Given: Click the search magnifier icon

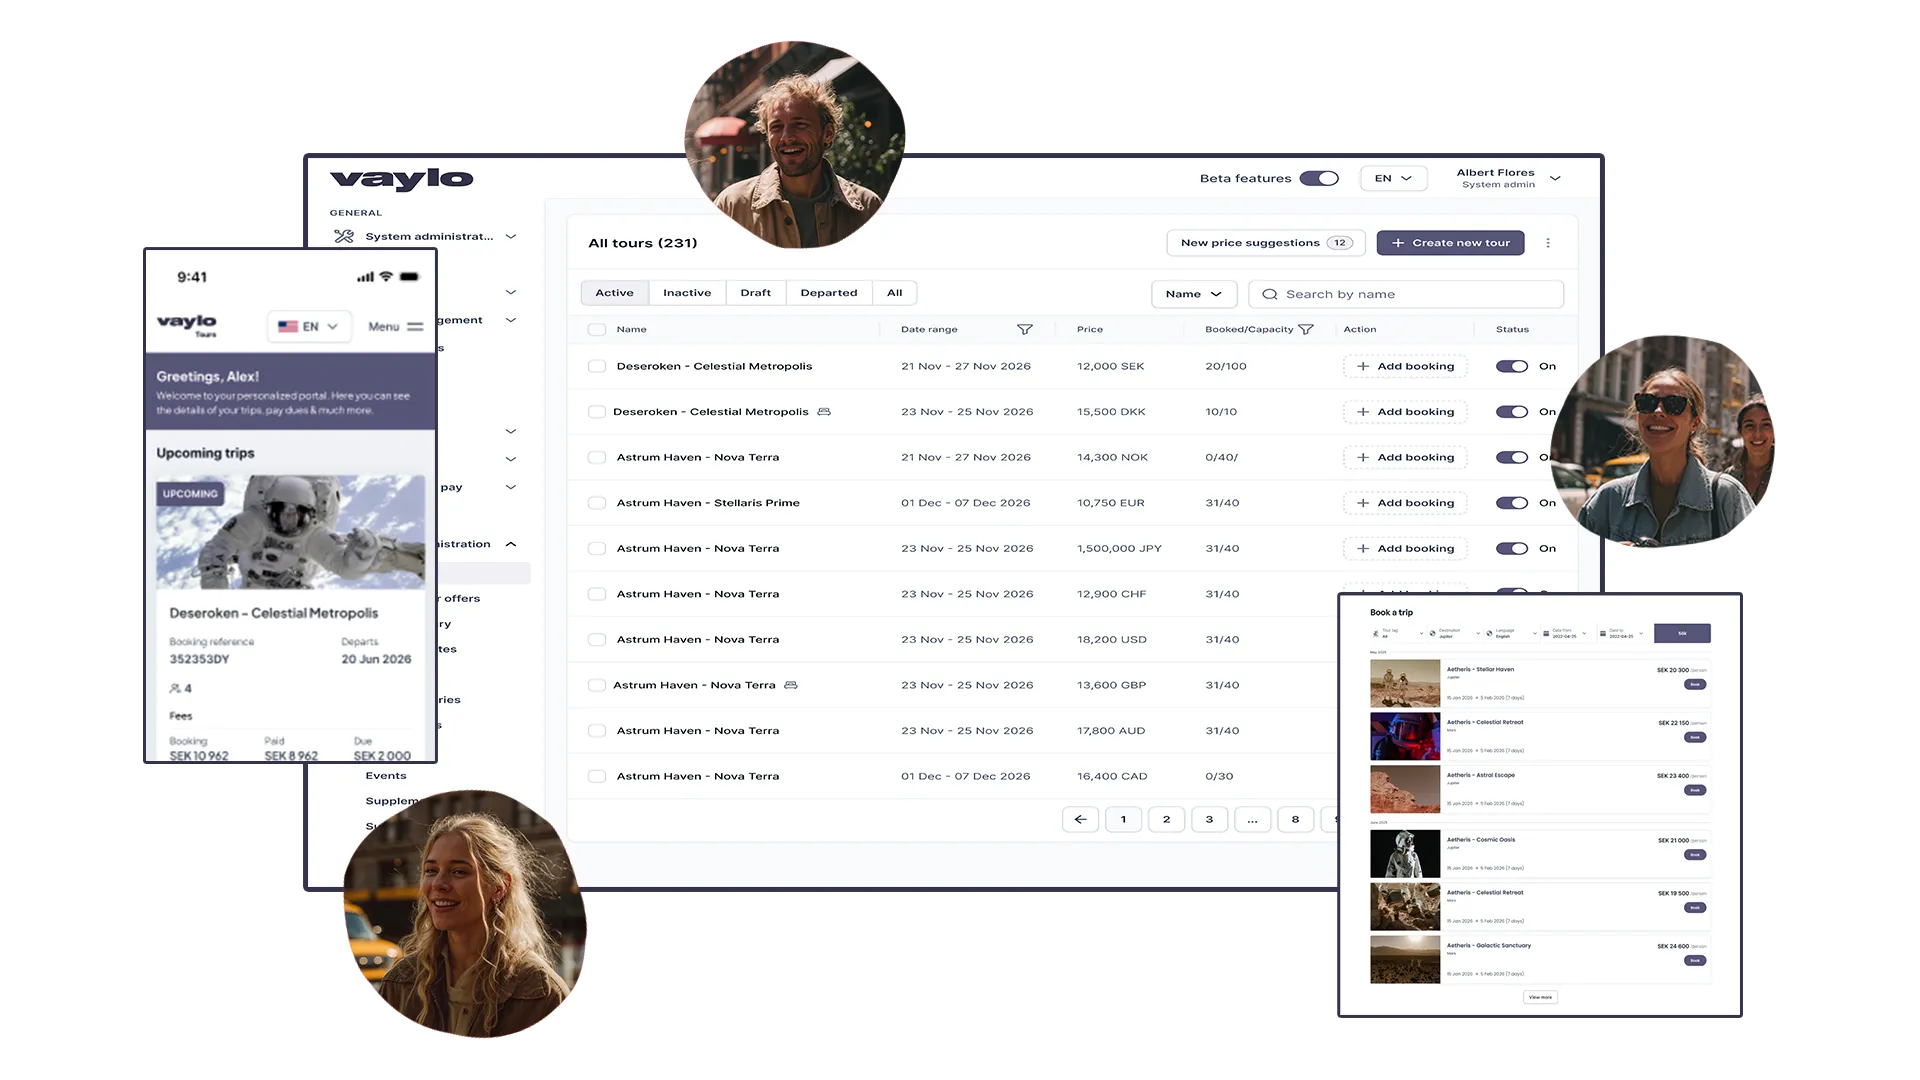Looking at the screenshot, I should click(x=1270, y=294).
